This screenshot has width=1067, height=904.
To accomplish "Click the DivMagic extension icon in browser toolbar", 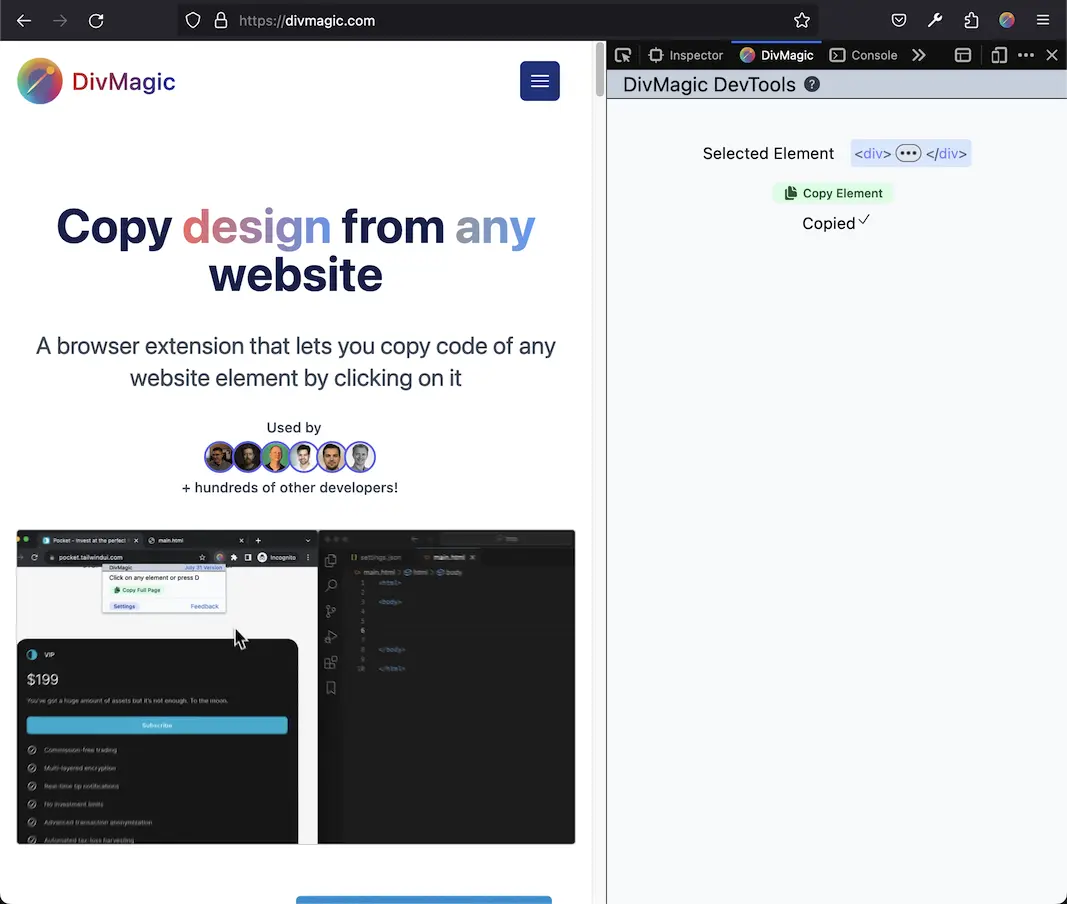I will [1007, 20].
